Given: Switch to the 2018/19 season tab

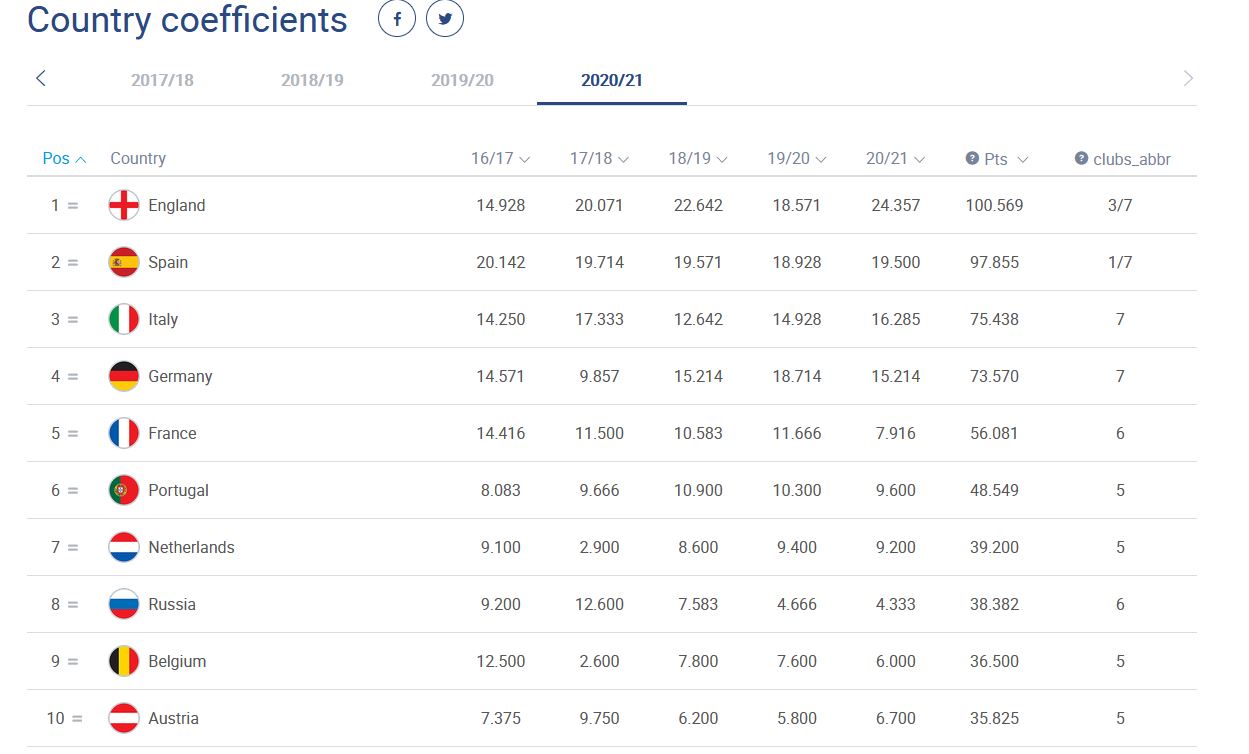Looking at the screenshot, I should click(x=312, y=80).
